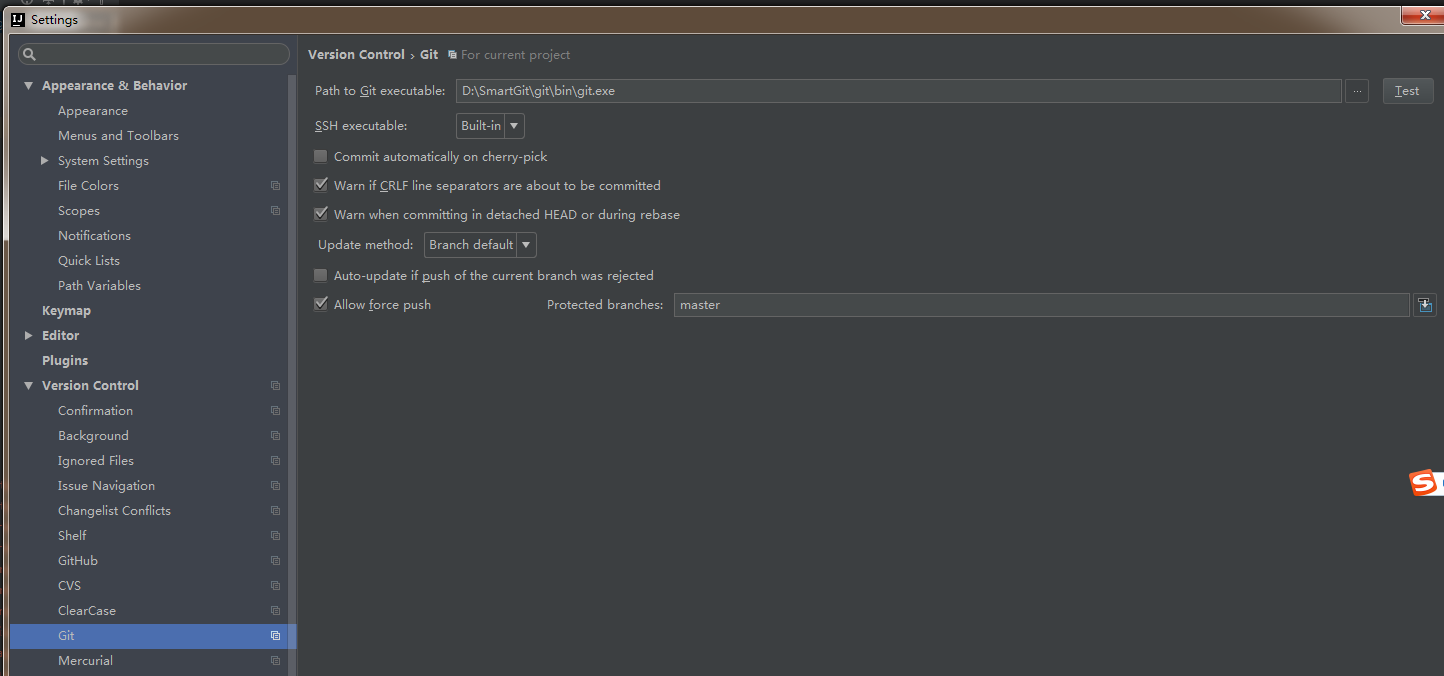
Task: Enable Auto-update if push was rejected
Action: (x=321, y=276)
